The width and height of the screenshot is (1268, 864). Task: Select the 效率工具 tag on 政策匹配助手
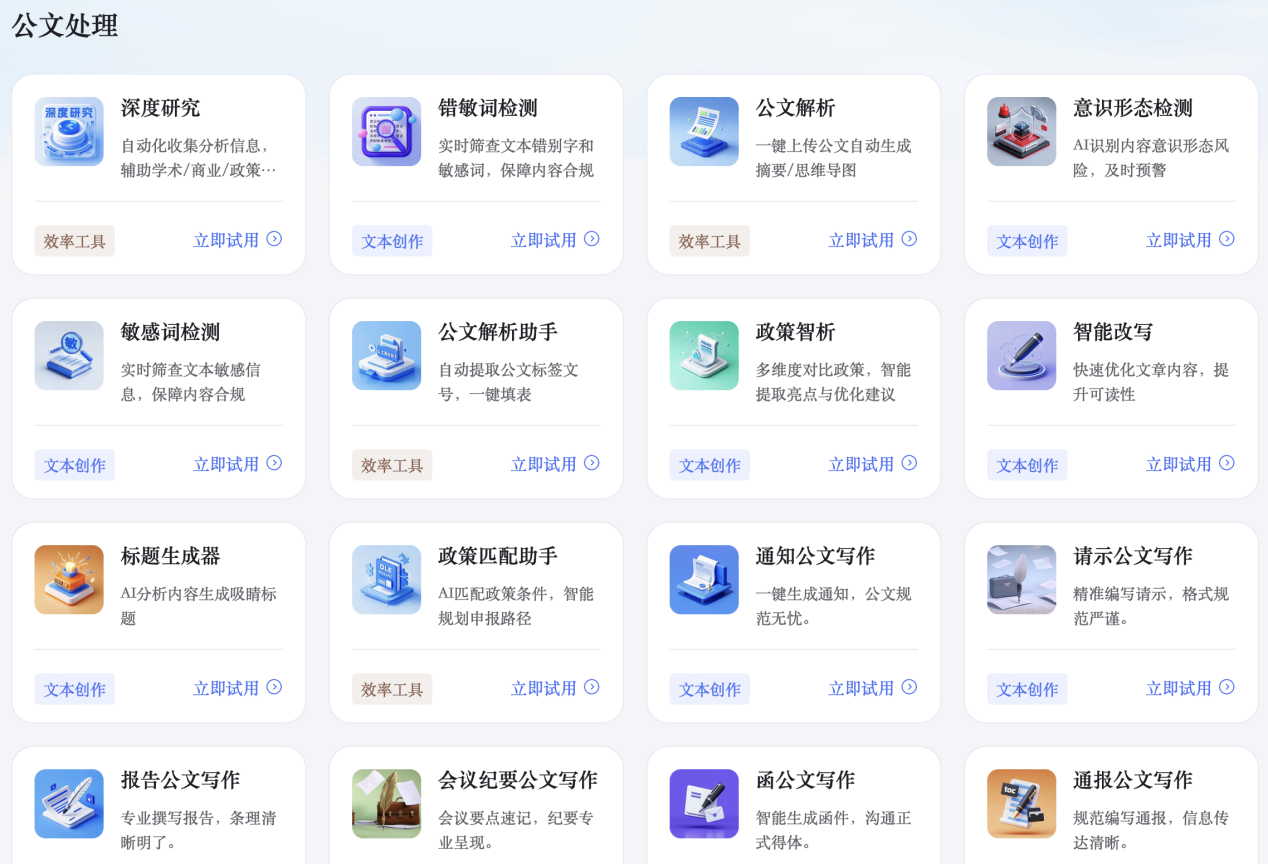pos(392,689)
